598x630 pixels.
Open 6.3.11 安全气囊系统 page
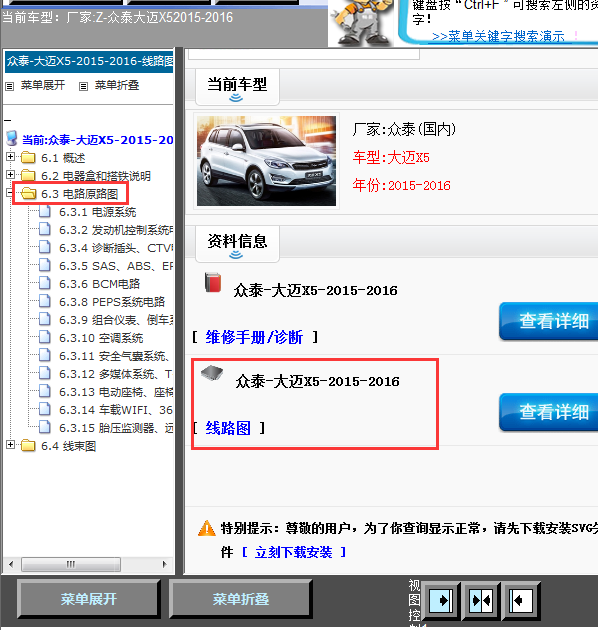coord(114,356)
